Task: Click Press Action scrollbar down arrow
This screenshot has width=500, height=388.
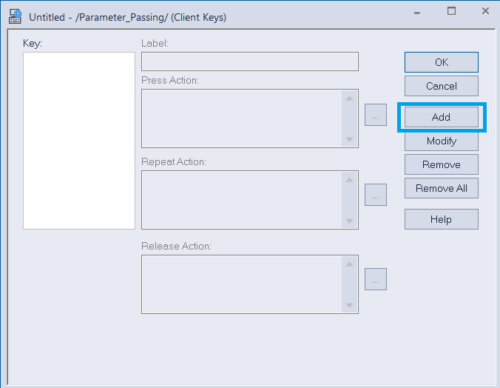Action: (x=349, y=139)
